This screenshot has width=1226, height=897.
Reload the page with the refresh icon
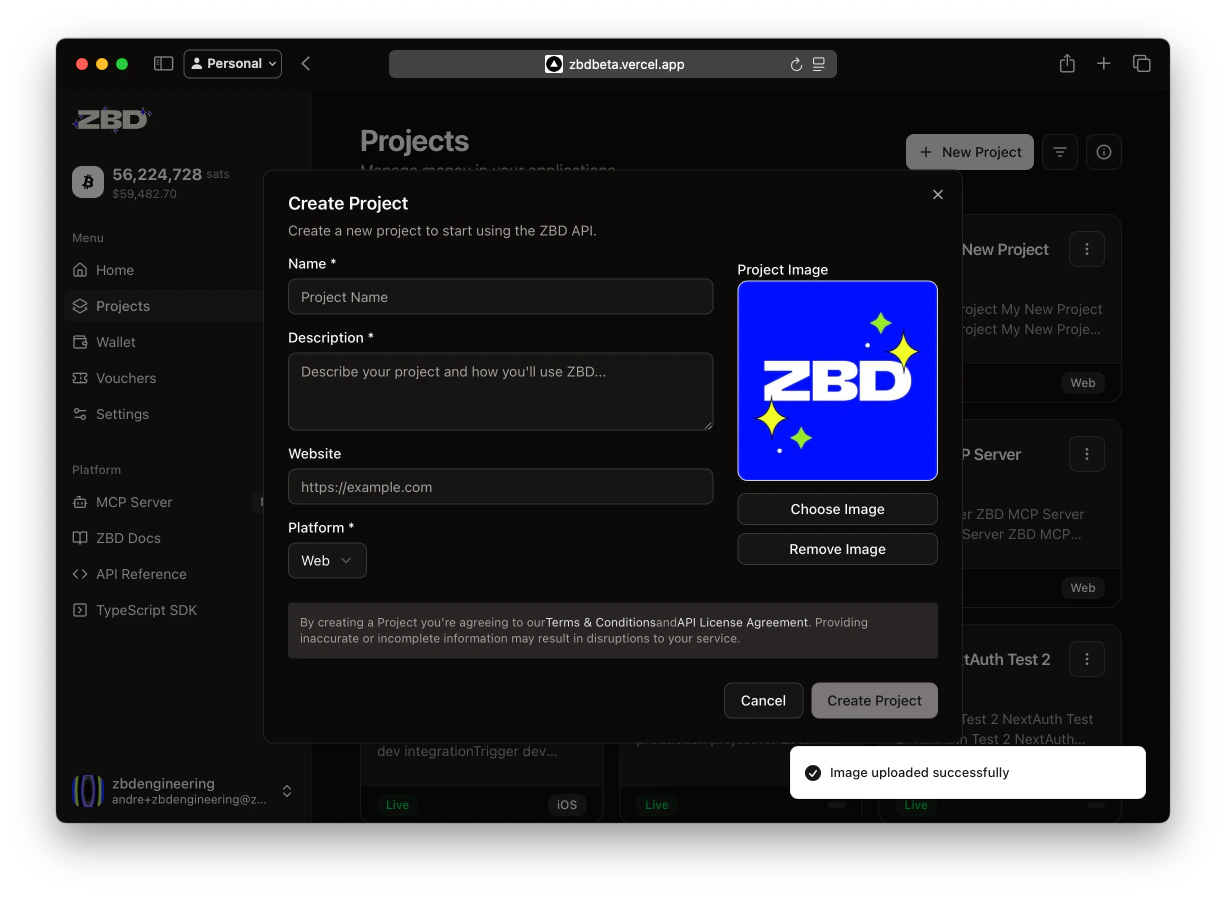(x=796, y=64)
